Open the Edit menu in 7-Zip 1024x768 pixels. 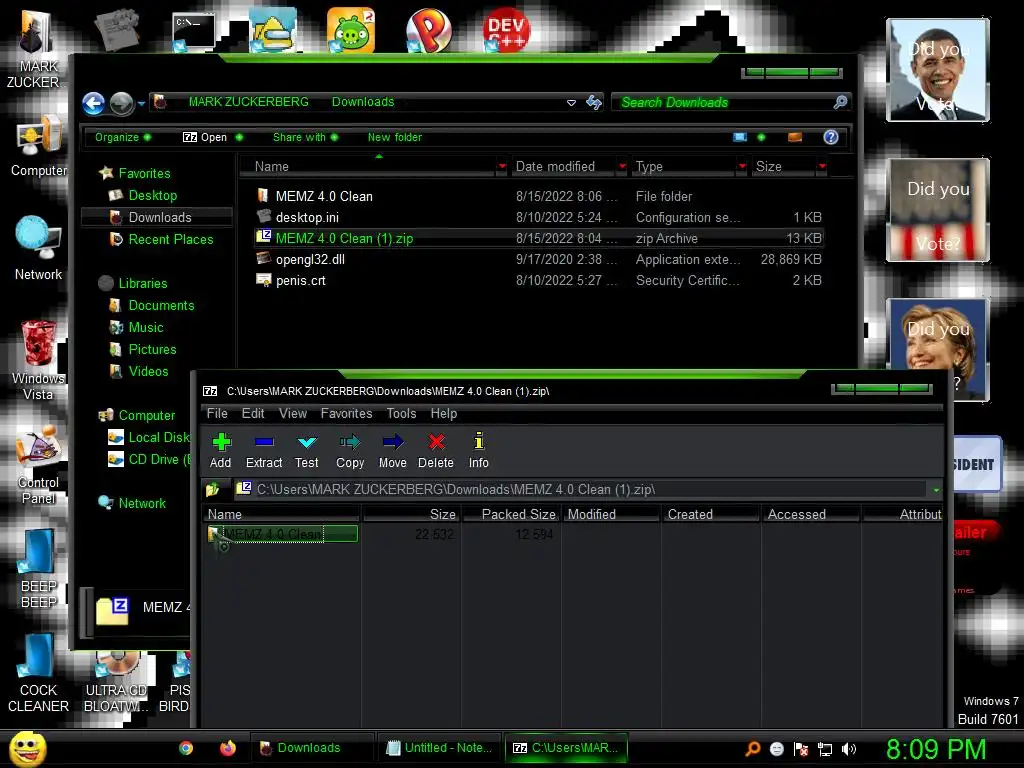point(253,413)
